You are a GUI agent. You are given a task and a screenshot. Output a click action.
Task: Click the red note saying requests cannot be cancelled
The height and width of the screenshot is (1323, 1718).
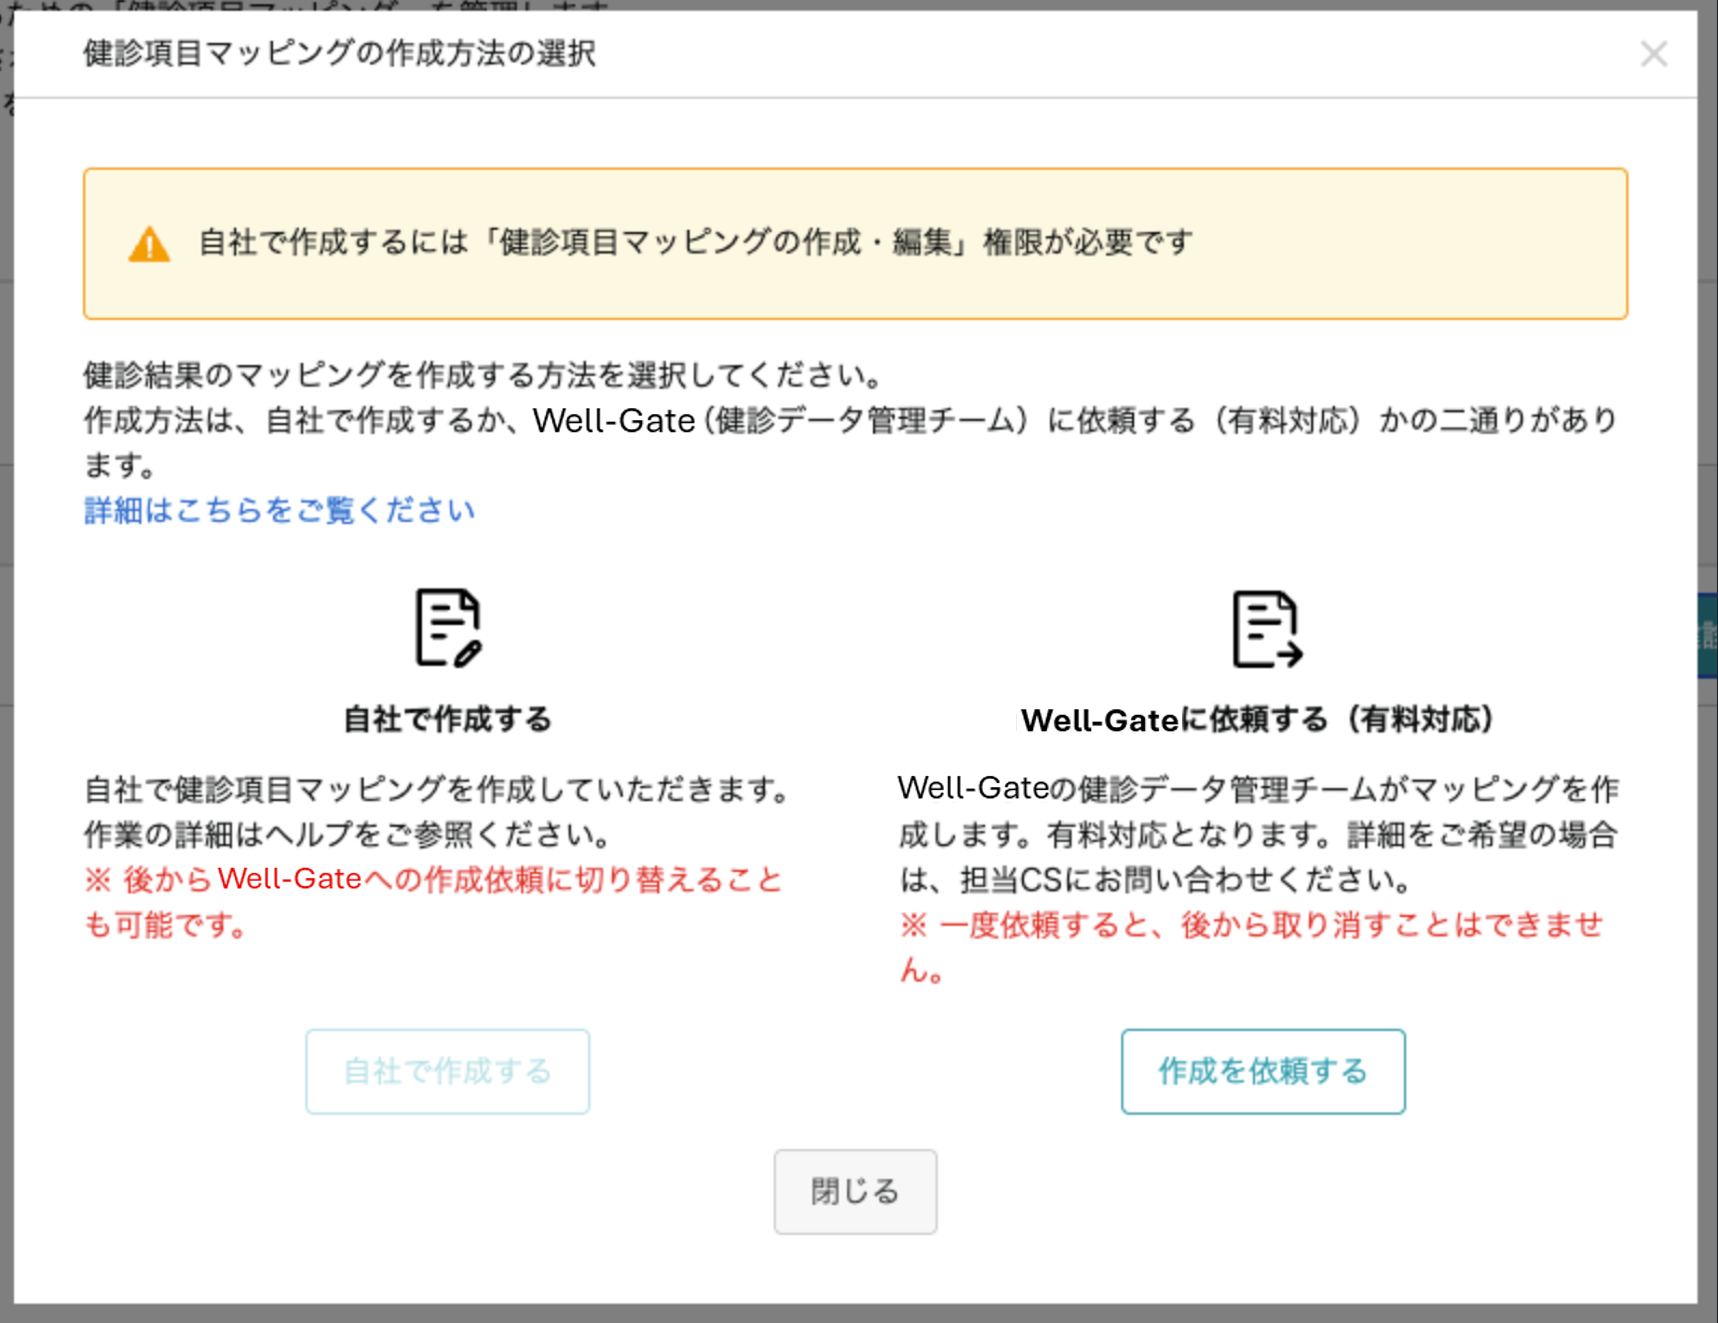pyautogui.click(x=1251, y=946)
